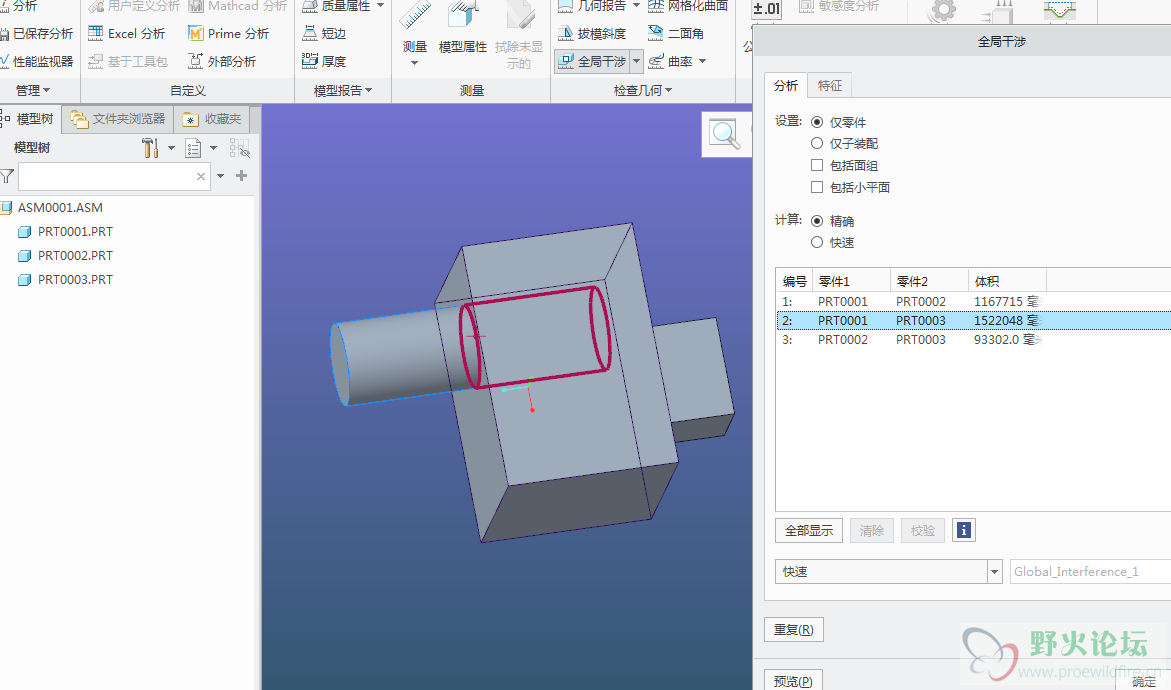1171x690 pixels.
Task: Click the blue info icon in the dialog
Action: pos(963,530)
